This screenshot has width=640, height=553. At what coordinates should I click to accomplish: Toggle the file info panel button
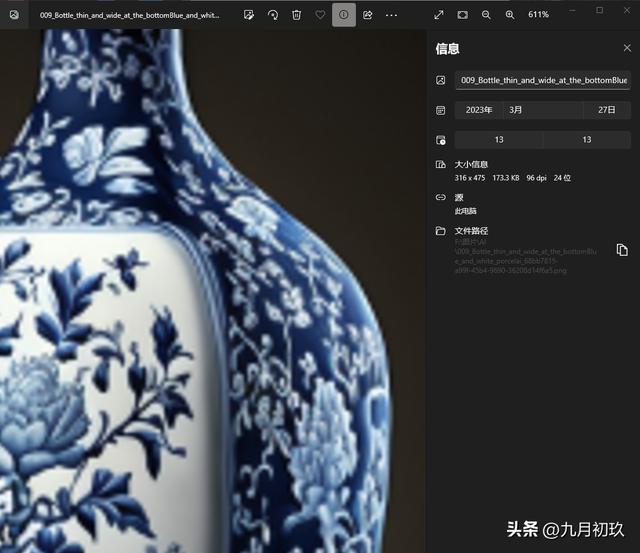[344, 15]
